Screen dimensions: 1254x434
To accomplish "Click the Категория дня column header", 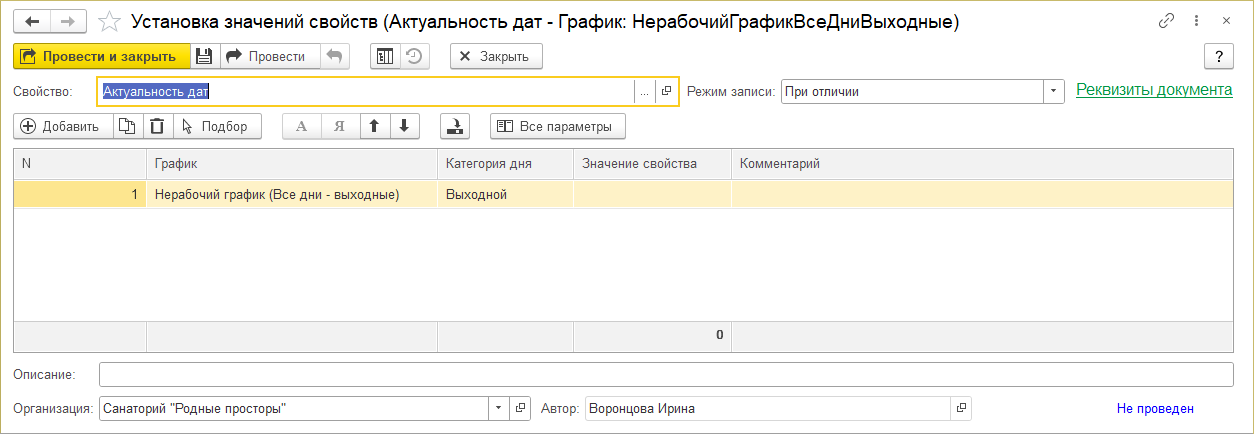I will pyautogui.click(x=488, y=164).
